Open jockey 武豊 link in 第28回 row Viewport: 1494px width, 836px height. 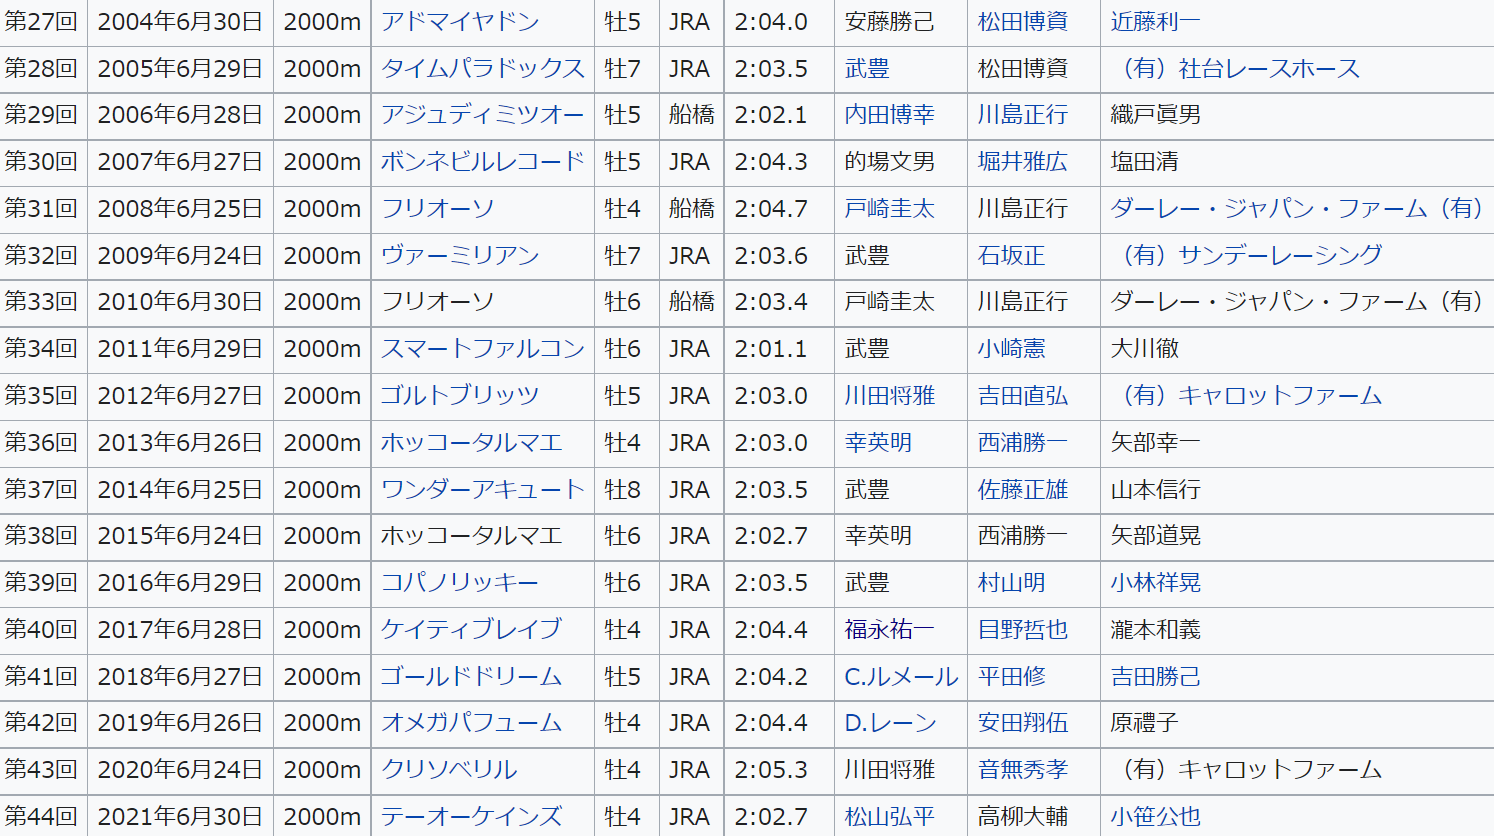point(867,68)
